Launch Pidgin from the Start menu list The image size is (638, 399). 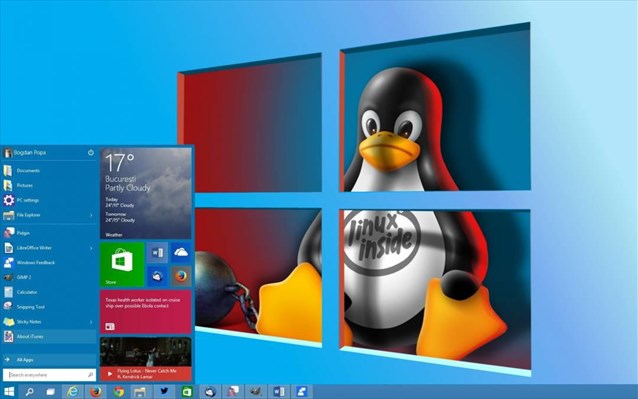point(50,233)
